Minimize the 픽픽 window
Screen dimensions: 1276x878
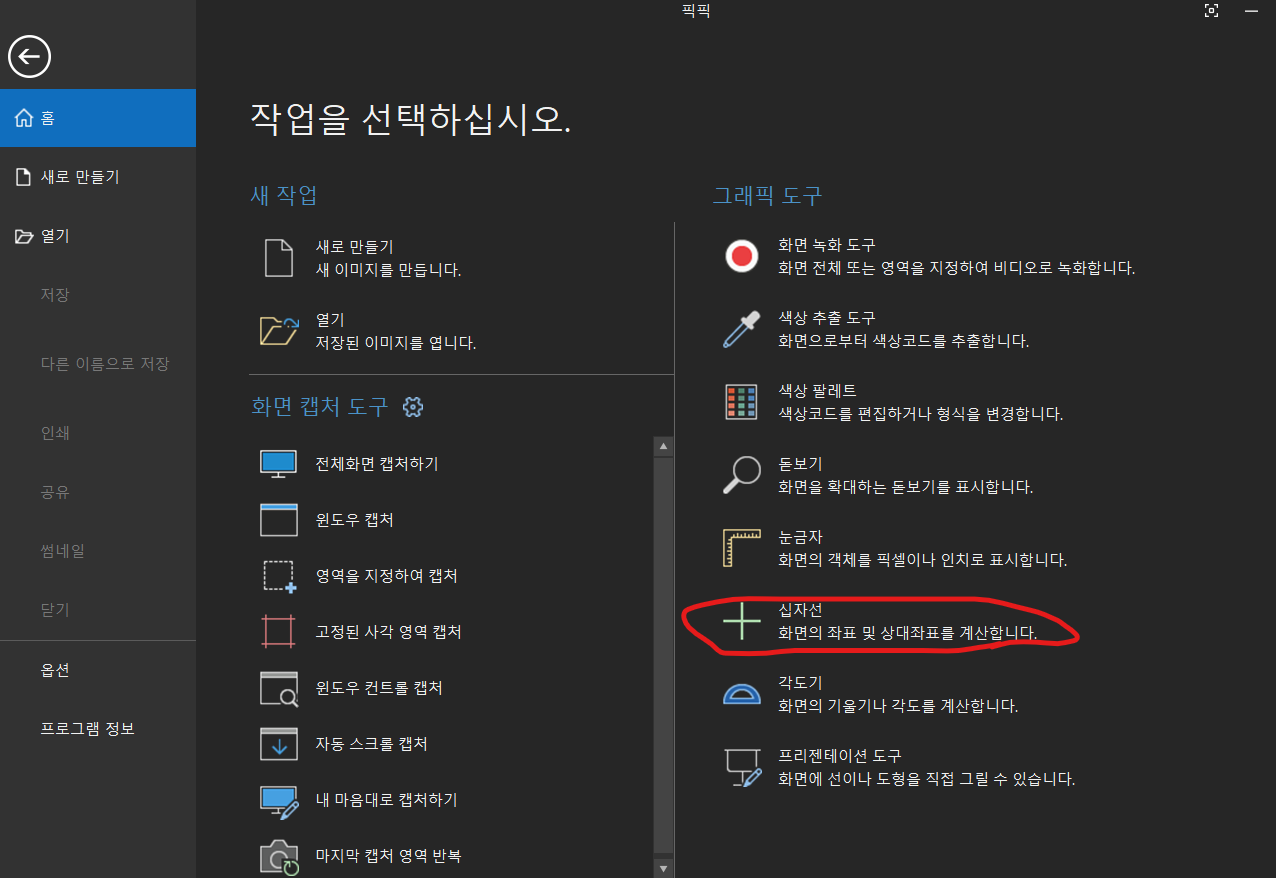click(1251, 11)
